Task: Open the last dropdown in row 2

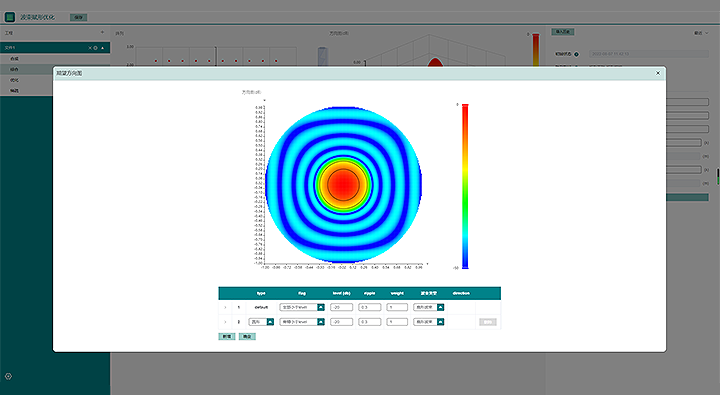Action: 428,322
